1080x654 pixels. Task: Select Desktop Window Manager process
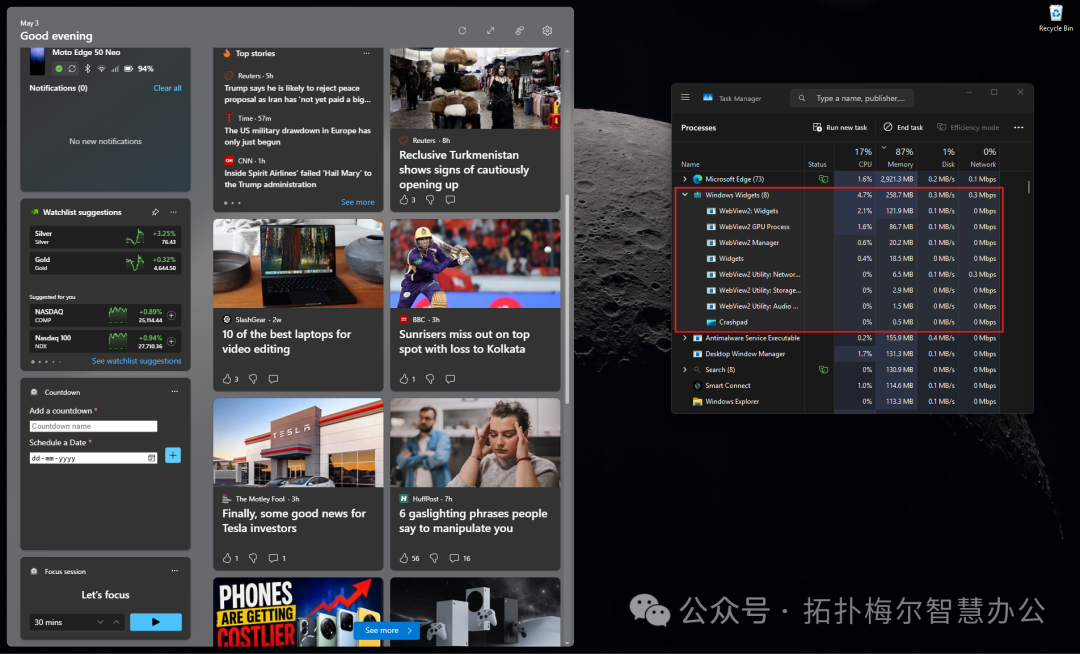[838, 354]
